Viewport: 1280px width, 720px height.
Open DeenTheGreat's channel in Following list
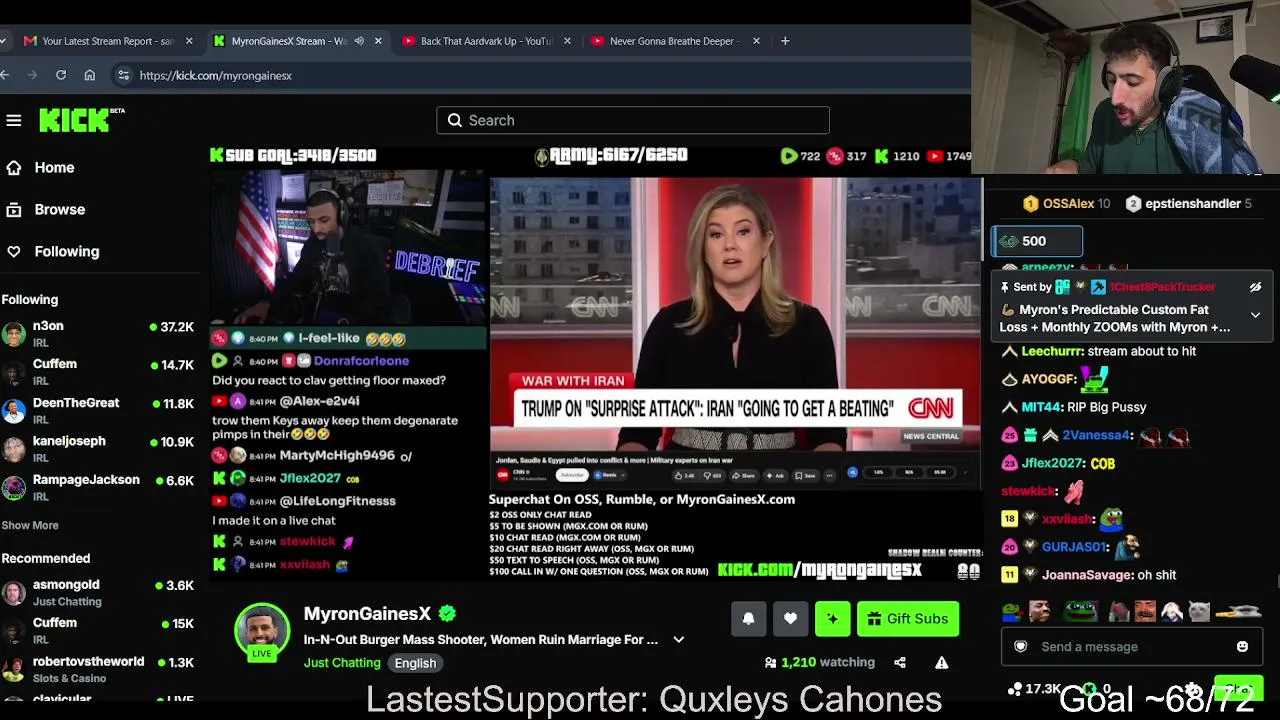coord(98,411)
